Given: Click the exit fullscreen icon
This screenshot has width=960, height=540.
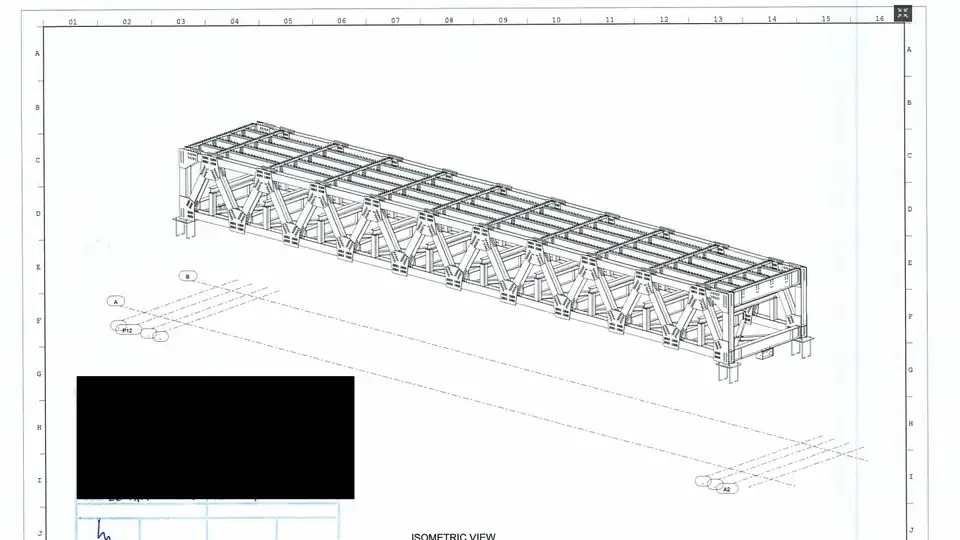Looking at the screenshot, I should coord(902,13).
